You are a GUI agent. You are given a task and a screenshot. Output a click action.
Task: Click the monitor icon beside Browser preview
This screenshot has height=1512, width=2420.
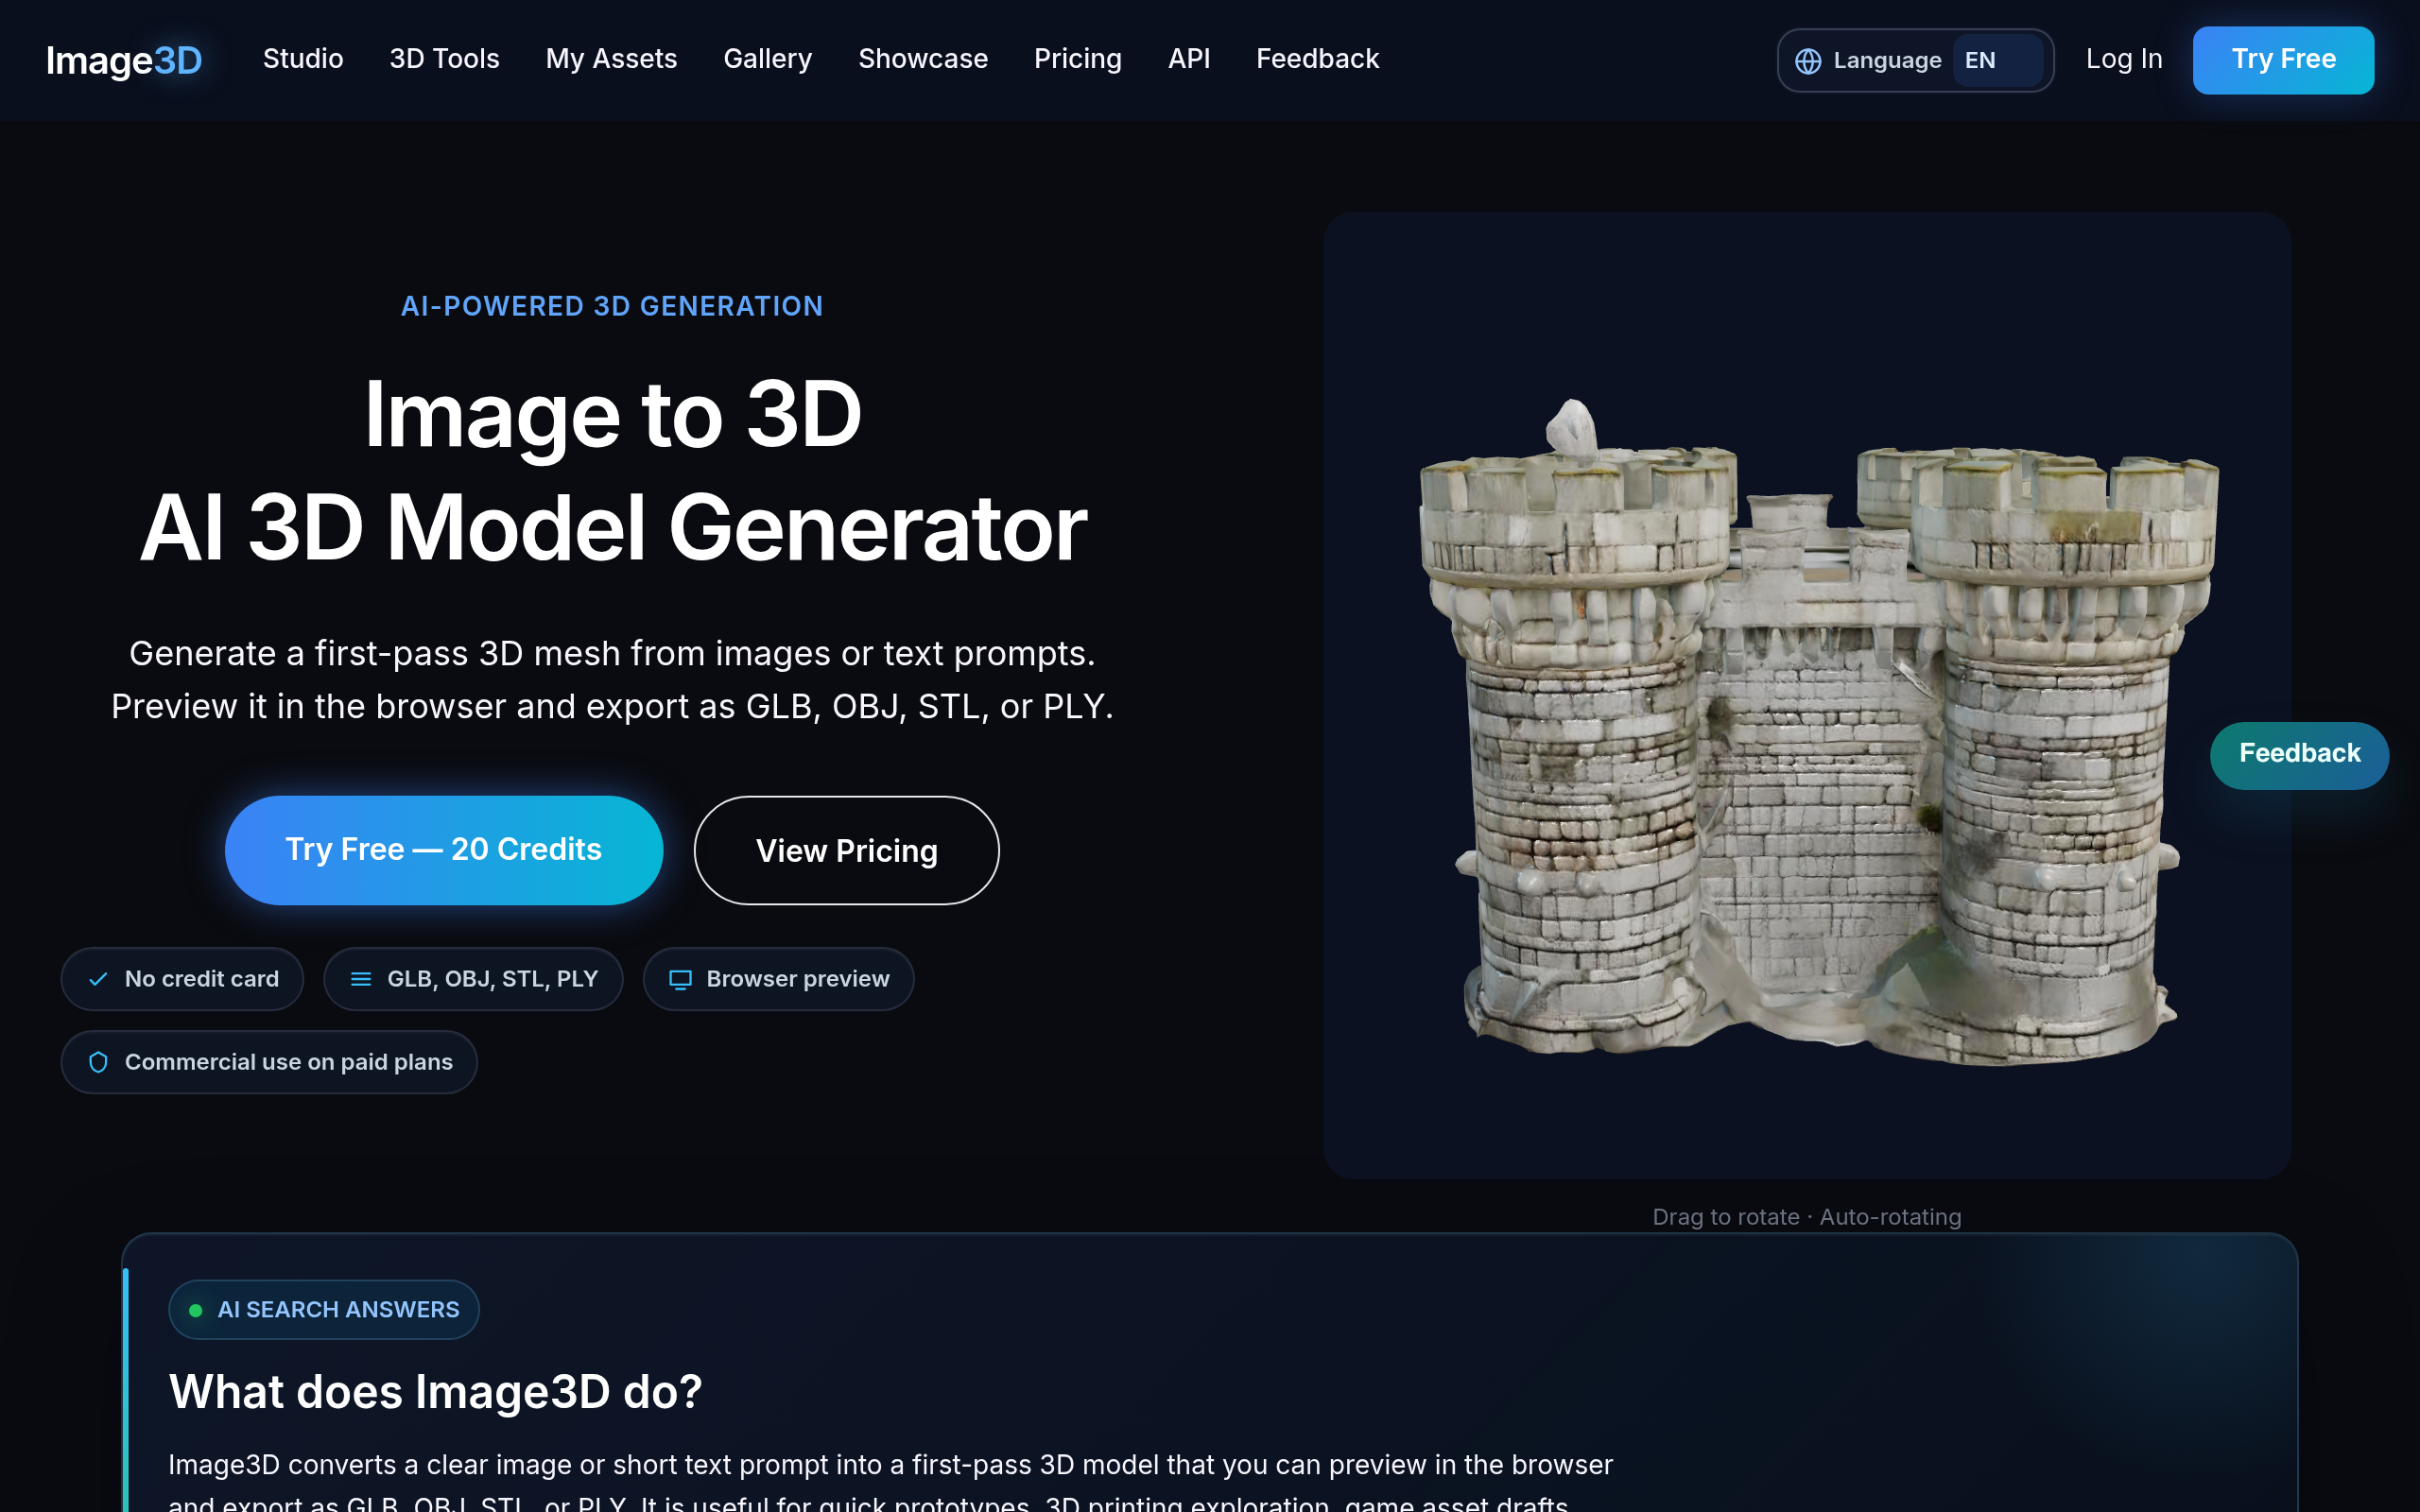click(x=680, y=979)
